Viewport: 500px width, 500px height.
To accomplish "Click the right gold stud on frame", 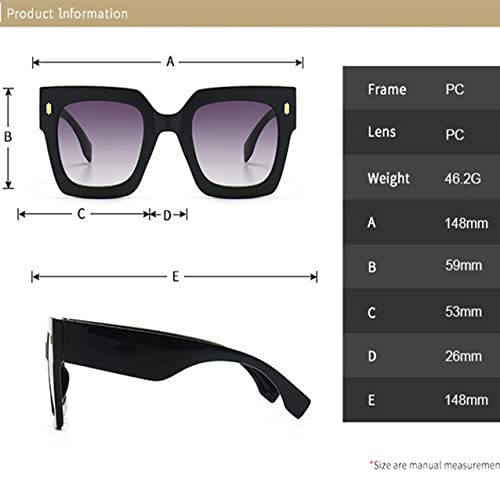I will click(x=286, y=109).
